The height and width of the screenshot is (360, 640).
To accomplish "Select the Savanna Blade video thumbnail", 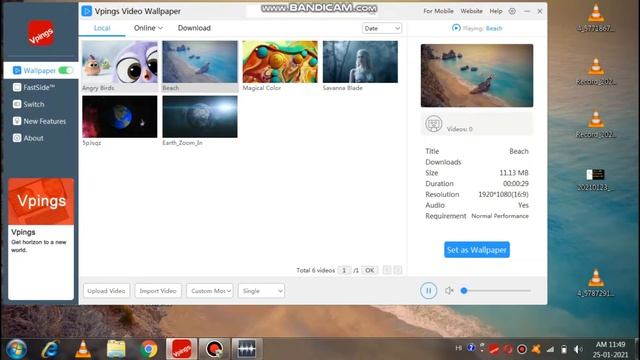I will point(360,62).
